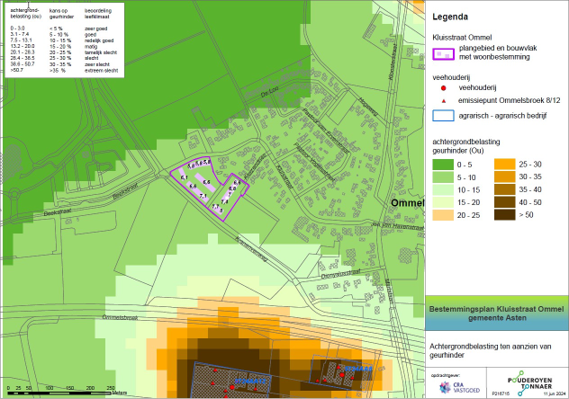Select the 15 - 20 legend swatch
The height and width of the screenshot is (399, 569).
click(443, 202)
